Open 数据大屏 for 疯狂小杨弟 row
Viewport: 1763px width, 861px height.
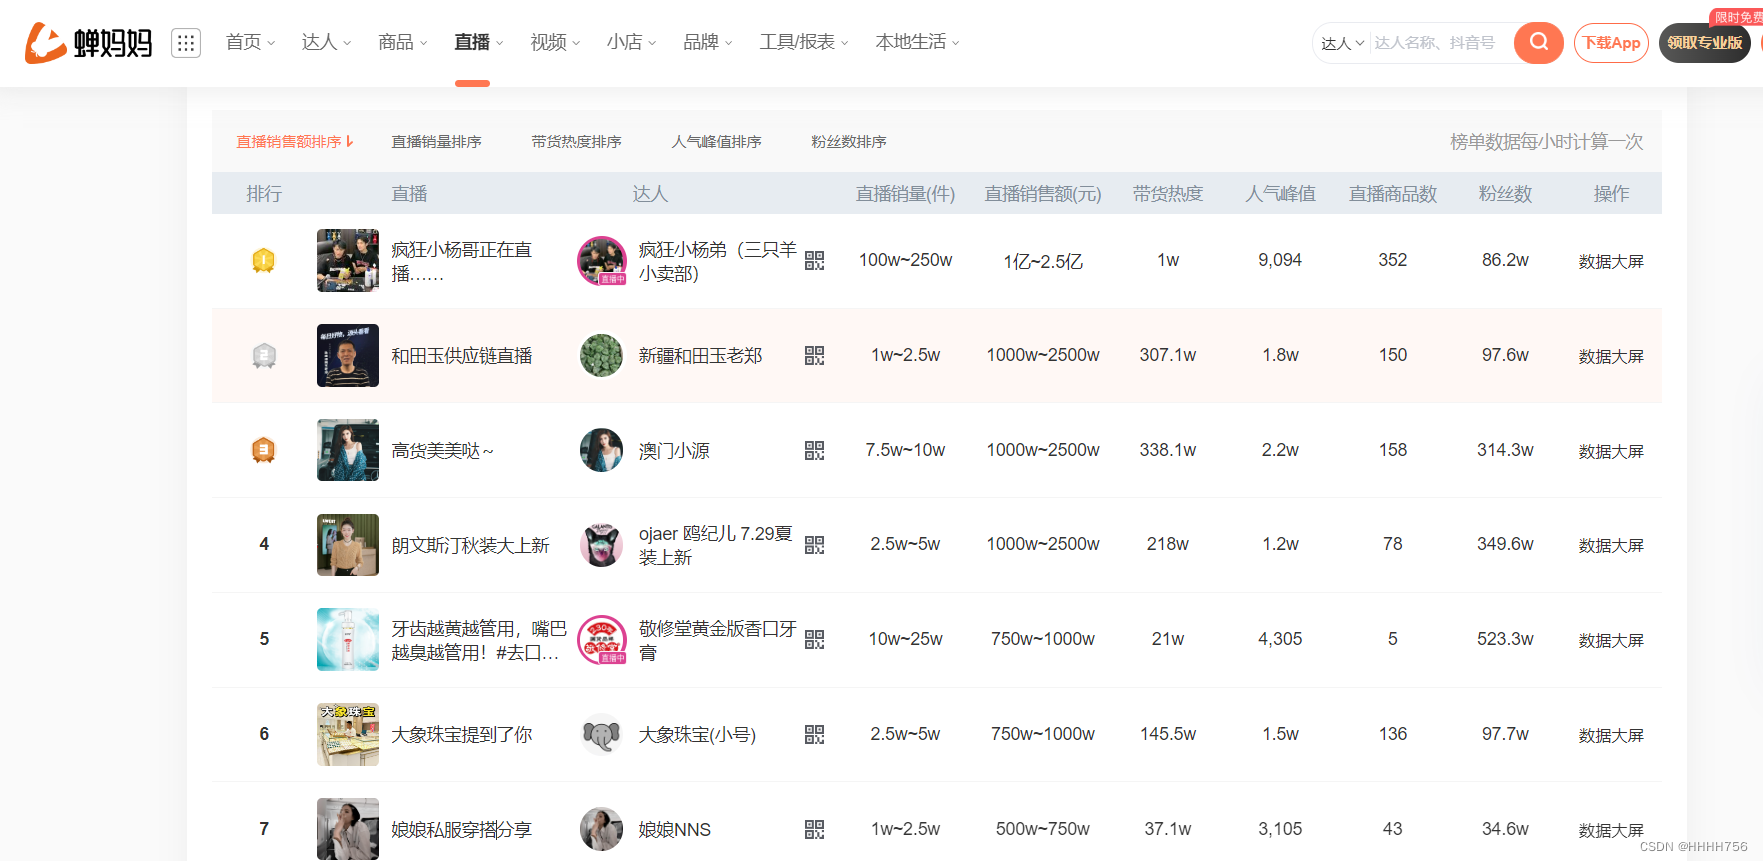pos(1611,261)
